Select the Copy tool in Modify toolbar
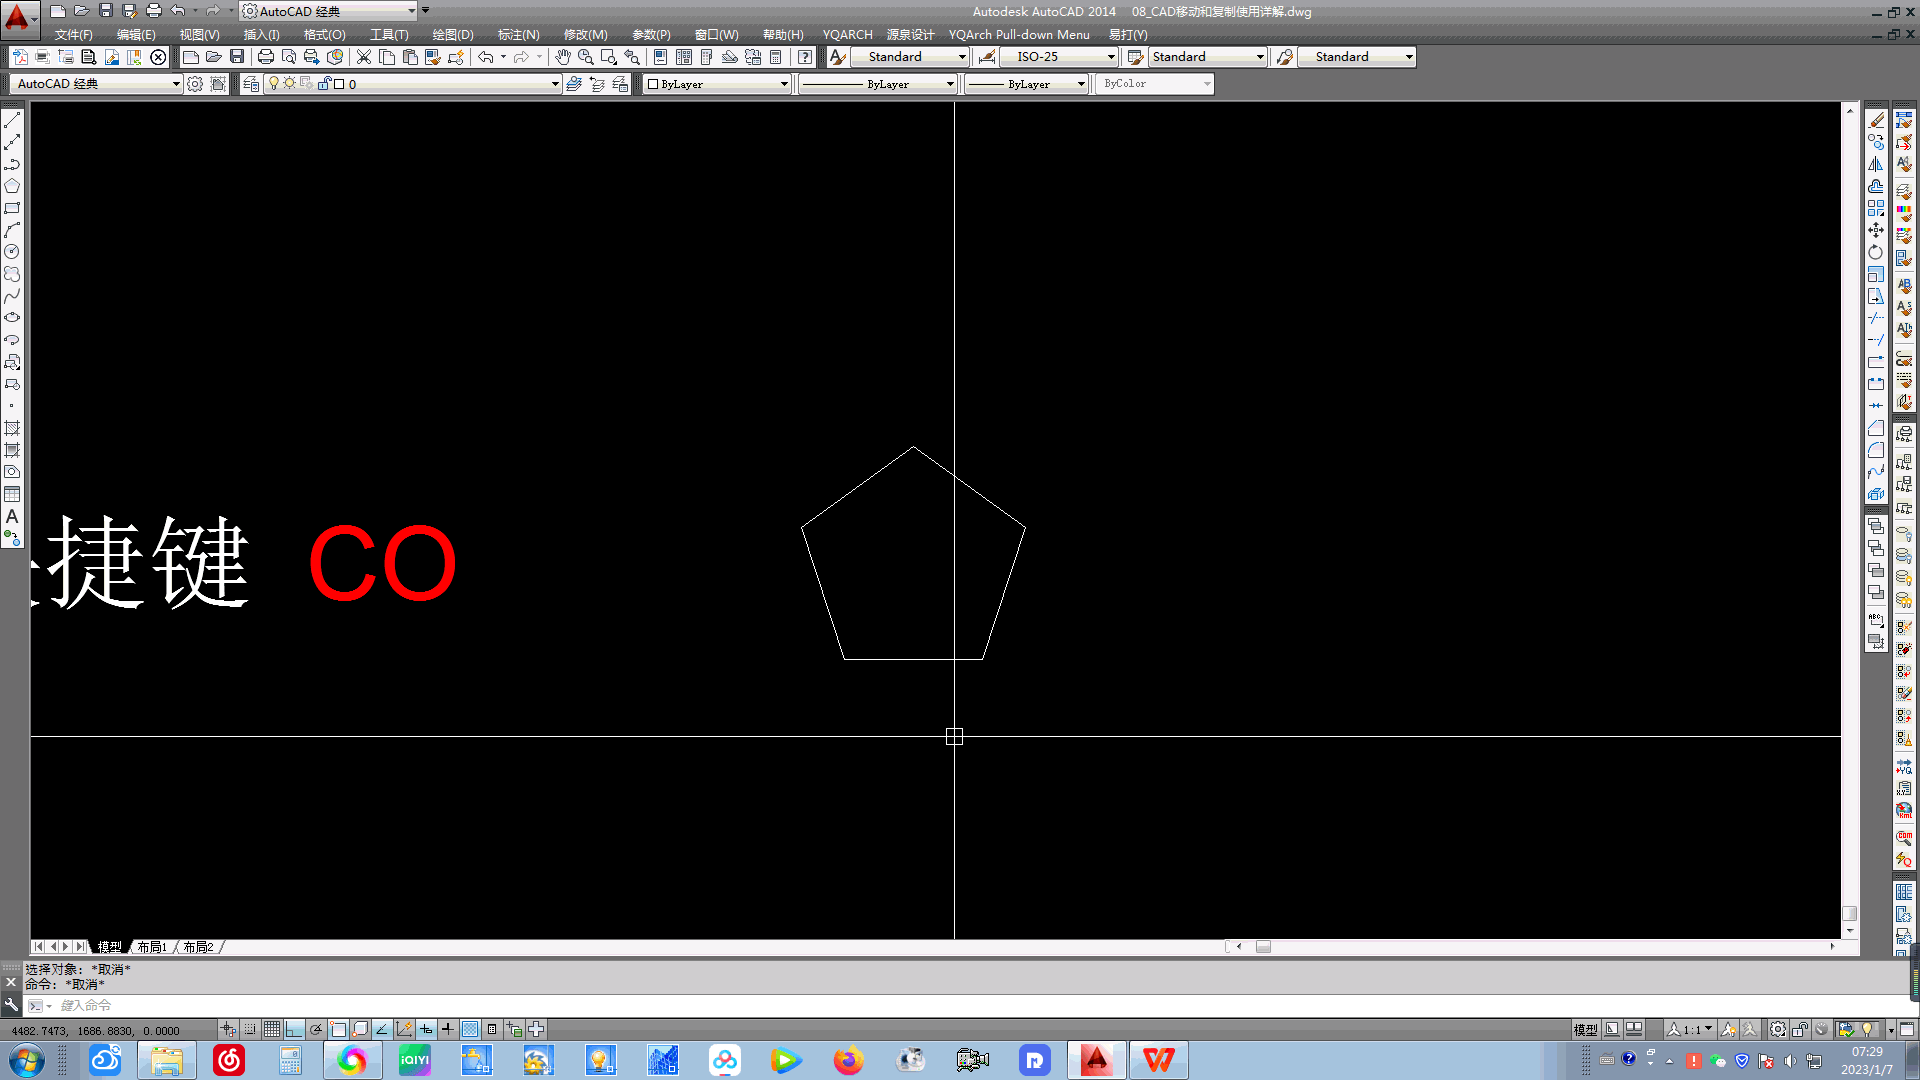Screen dimensions: 1920x1080 click(1876, 142)
